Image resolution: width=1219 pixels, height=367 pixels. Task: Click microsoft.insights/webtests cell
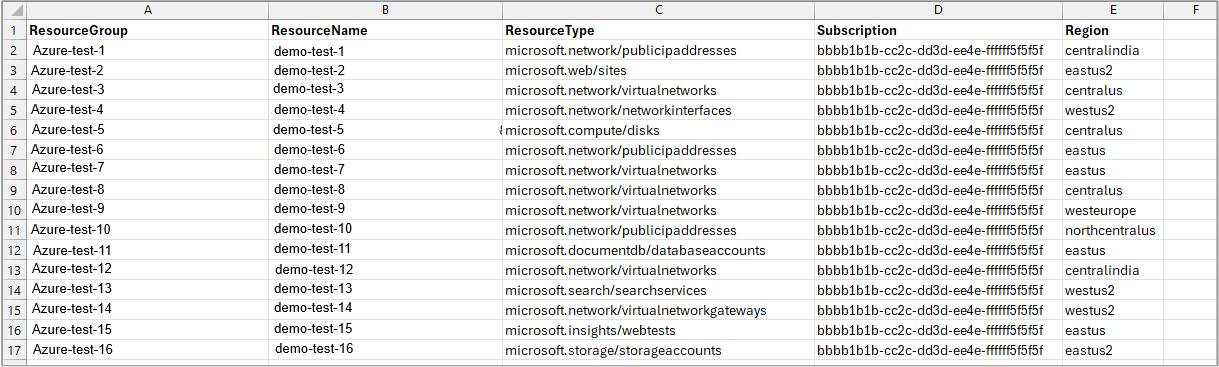(x=659, y=330)
